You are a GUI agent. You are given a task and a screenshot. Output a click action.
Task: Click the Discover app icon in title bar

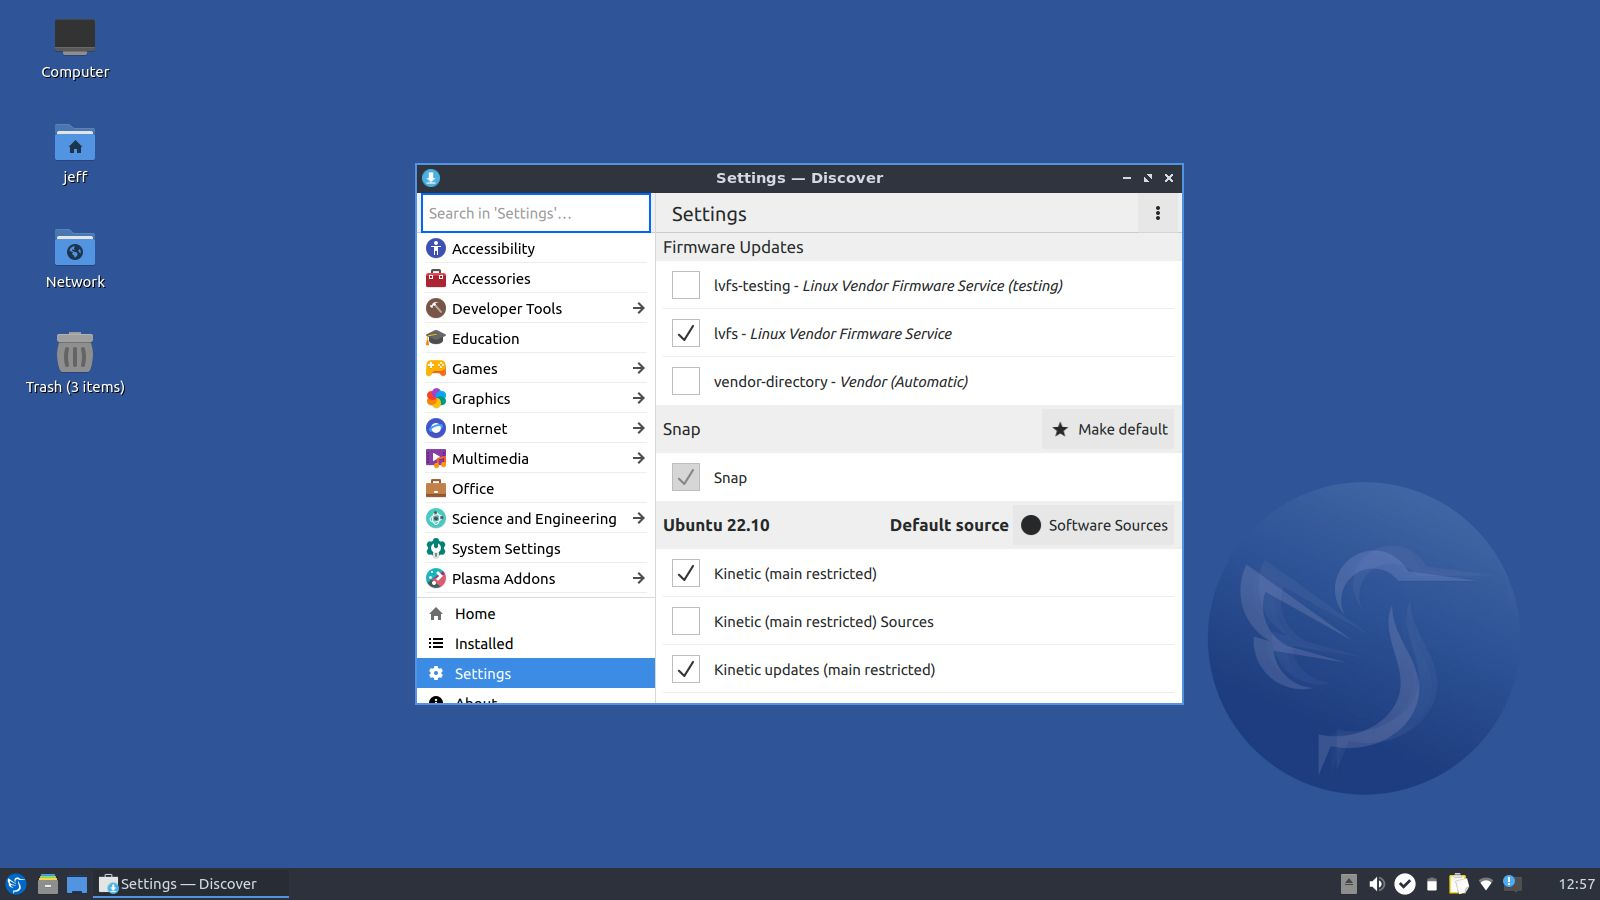click(431, 178)
